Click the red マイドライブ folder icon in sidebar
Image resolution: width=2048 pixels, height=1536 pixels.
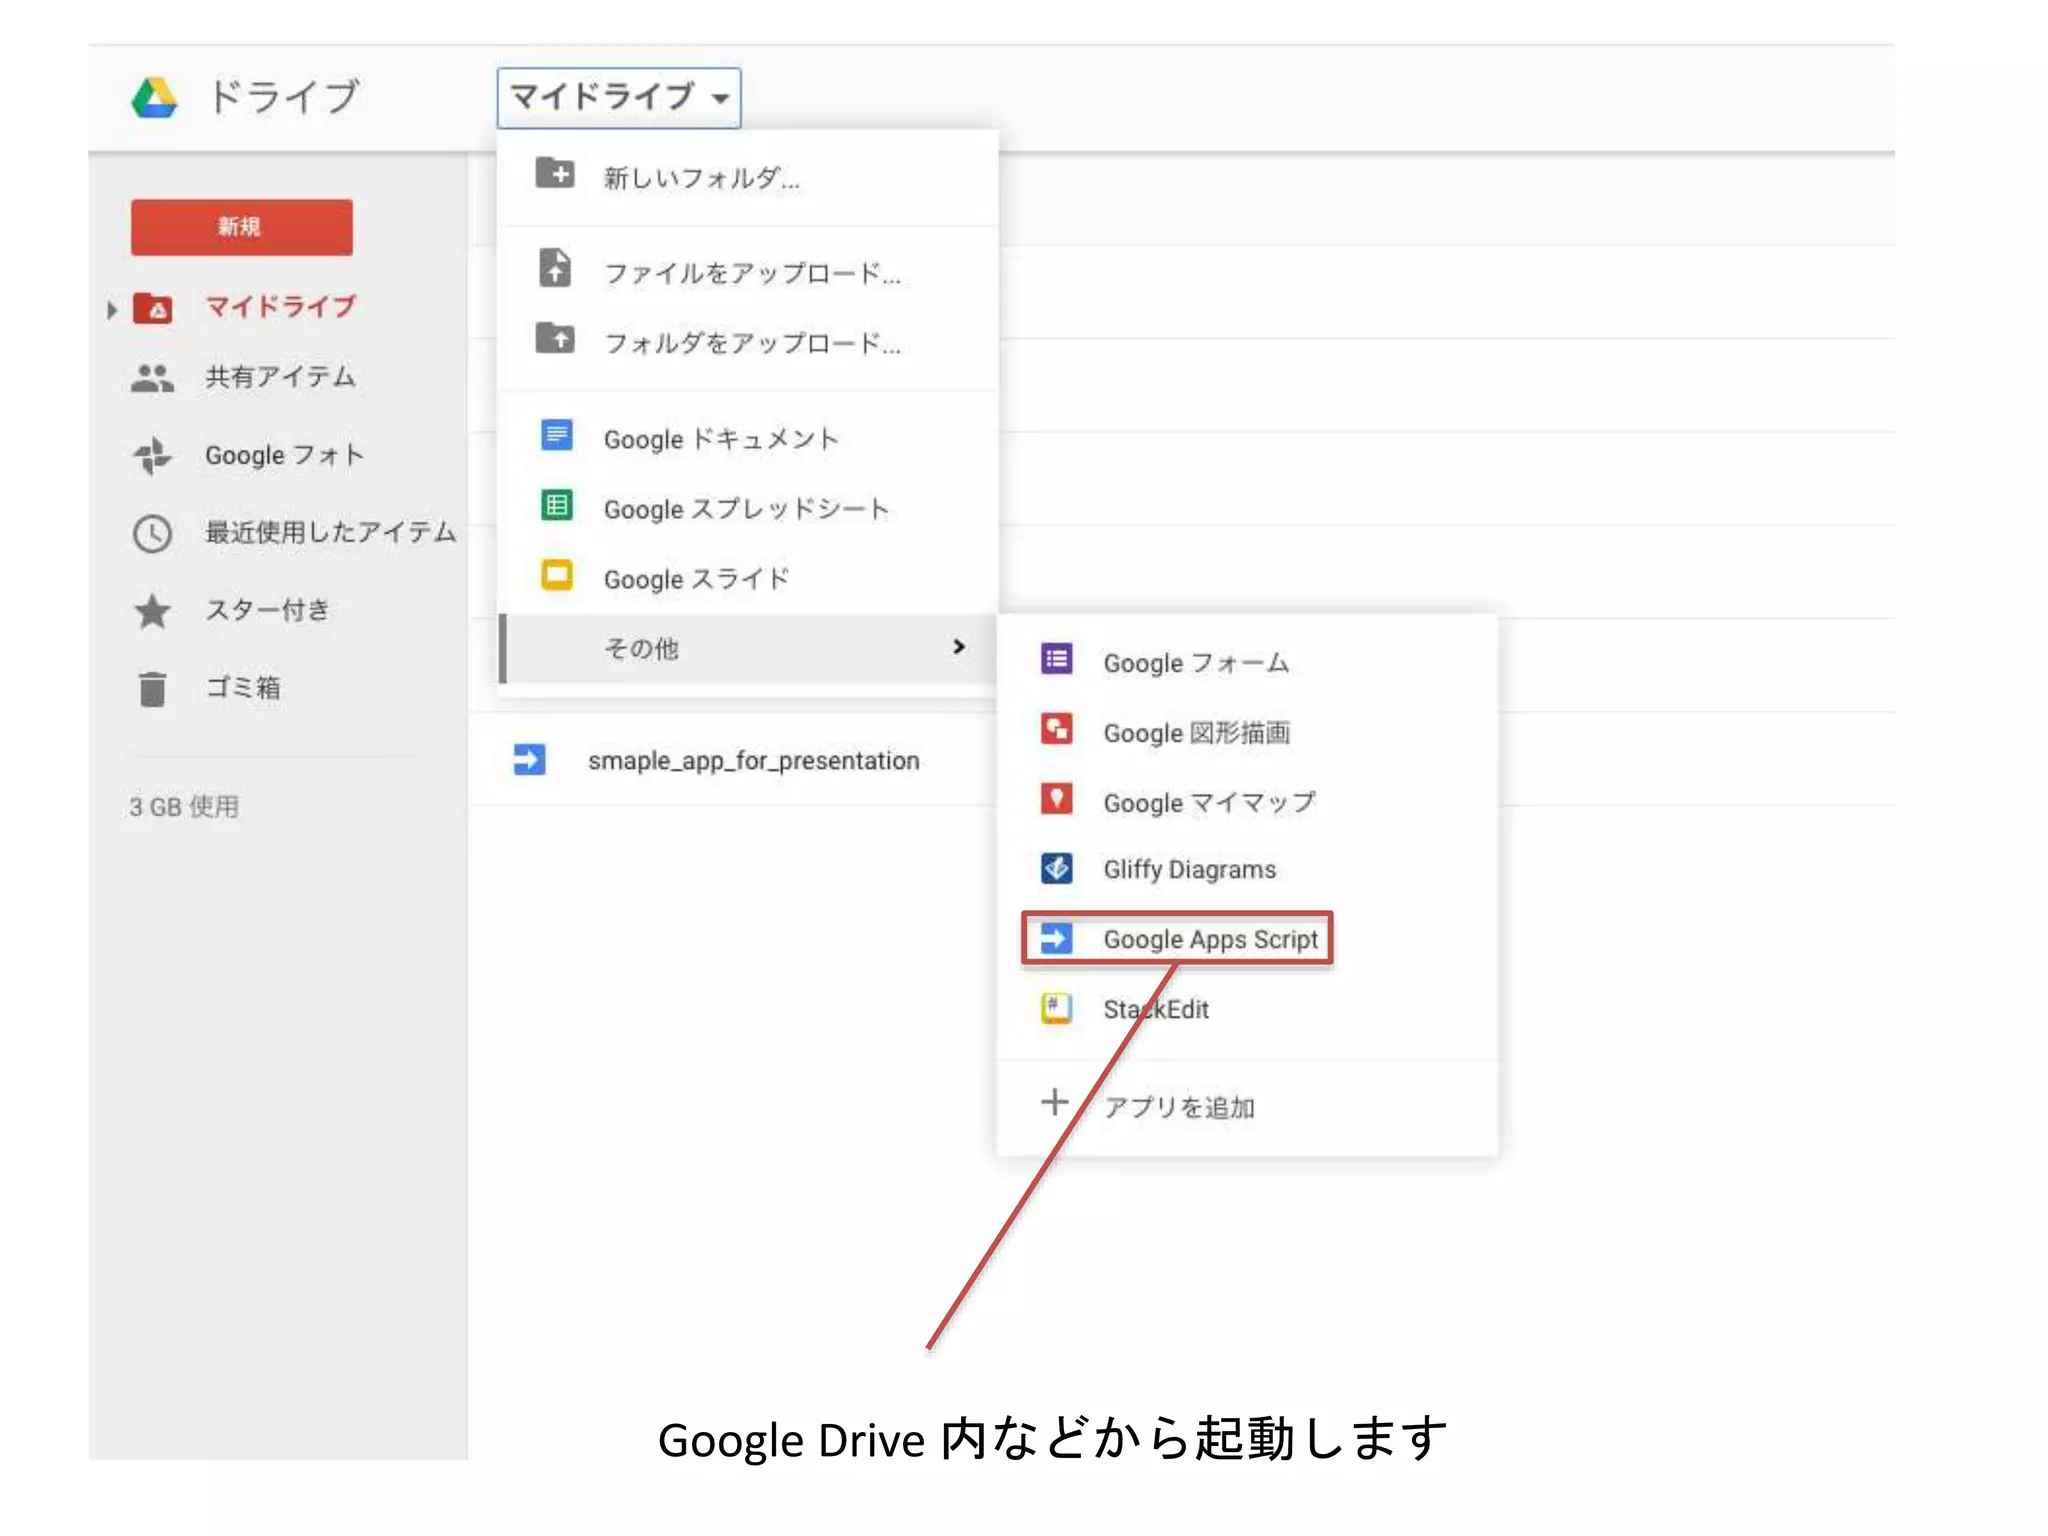click(153, 308)
